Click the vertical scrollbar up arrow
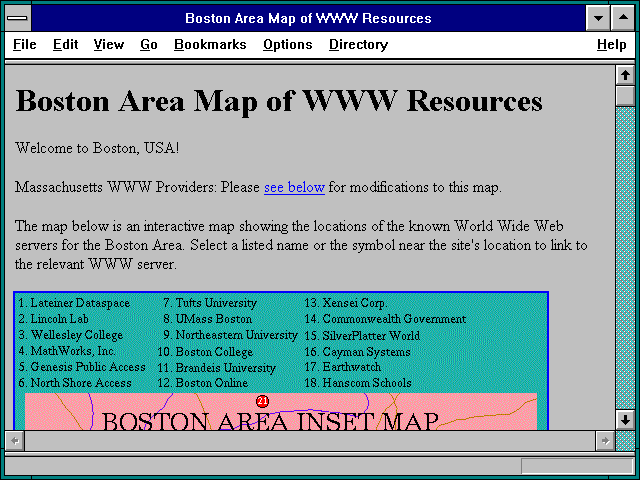The width and height of the screenshot is (640, 480). pyautogui.click(x=625, y=75)
